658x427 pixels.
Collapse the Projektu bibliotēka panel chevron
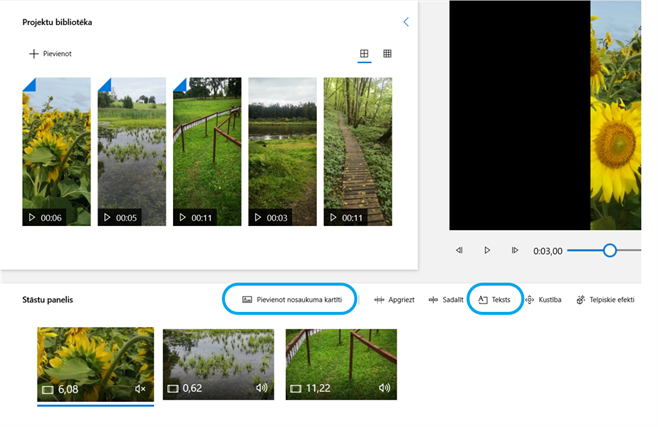(405, 21)
